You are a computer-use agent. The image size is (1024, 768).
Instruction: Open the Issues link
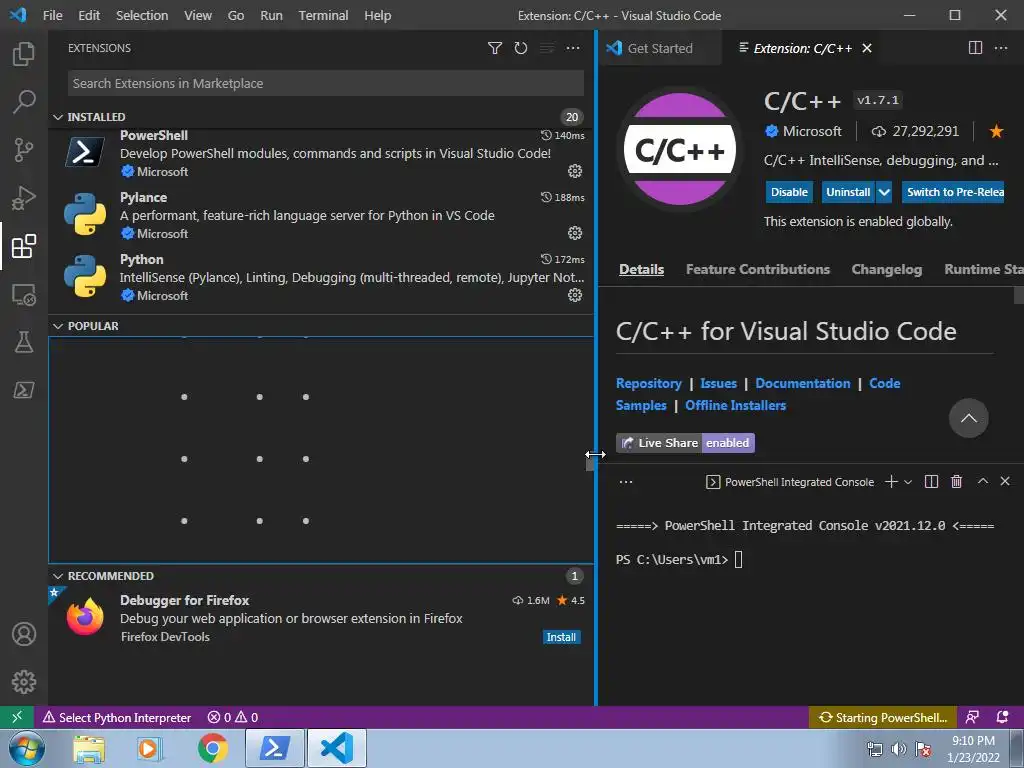coord(718,383)
